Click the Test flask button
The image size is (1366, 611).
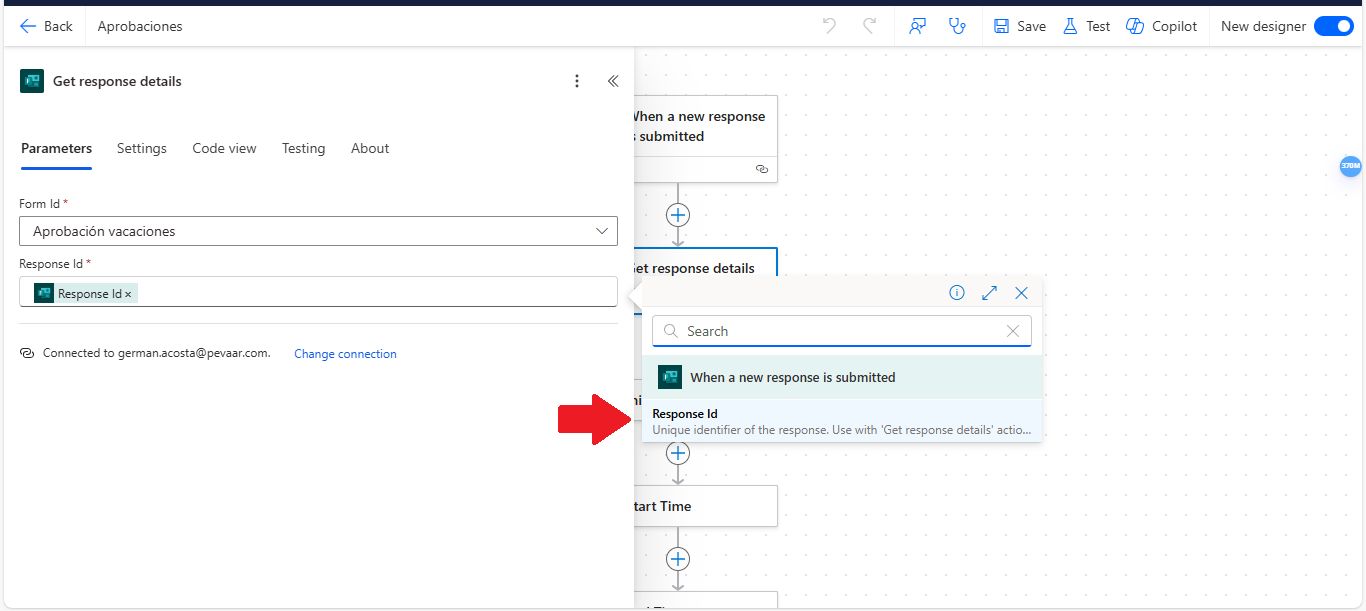coord(1086,27)
